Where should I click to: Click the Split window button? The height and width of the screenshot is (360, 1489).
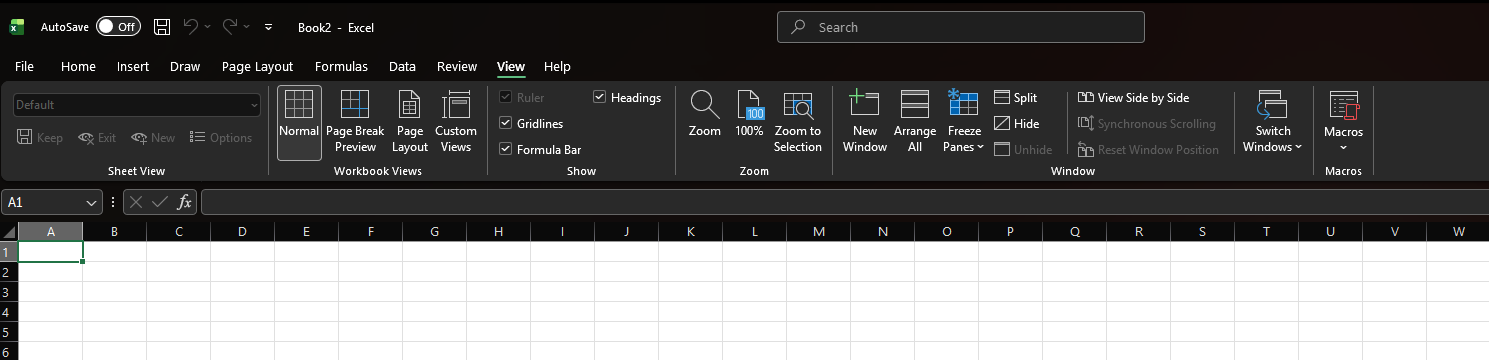(x=1016, y=98)
